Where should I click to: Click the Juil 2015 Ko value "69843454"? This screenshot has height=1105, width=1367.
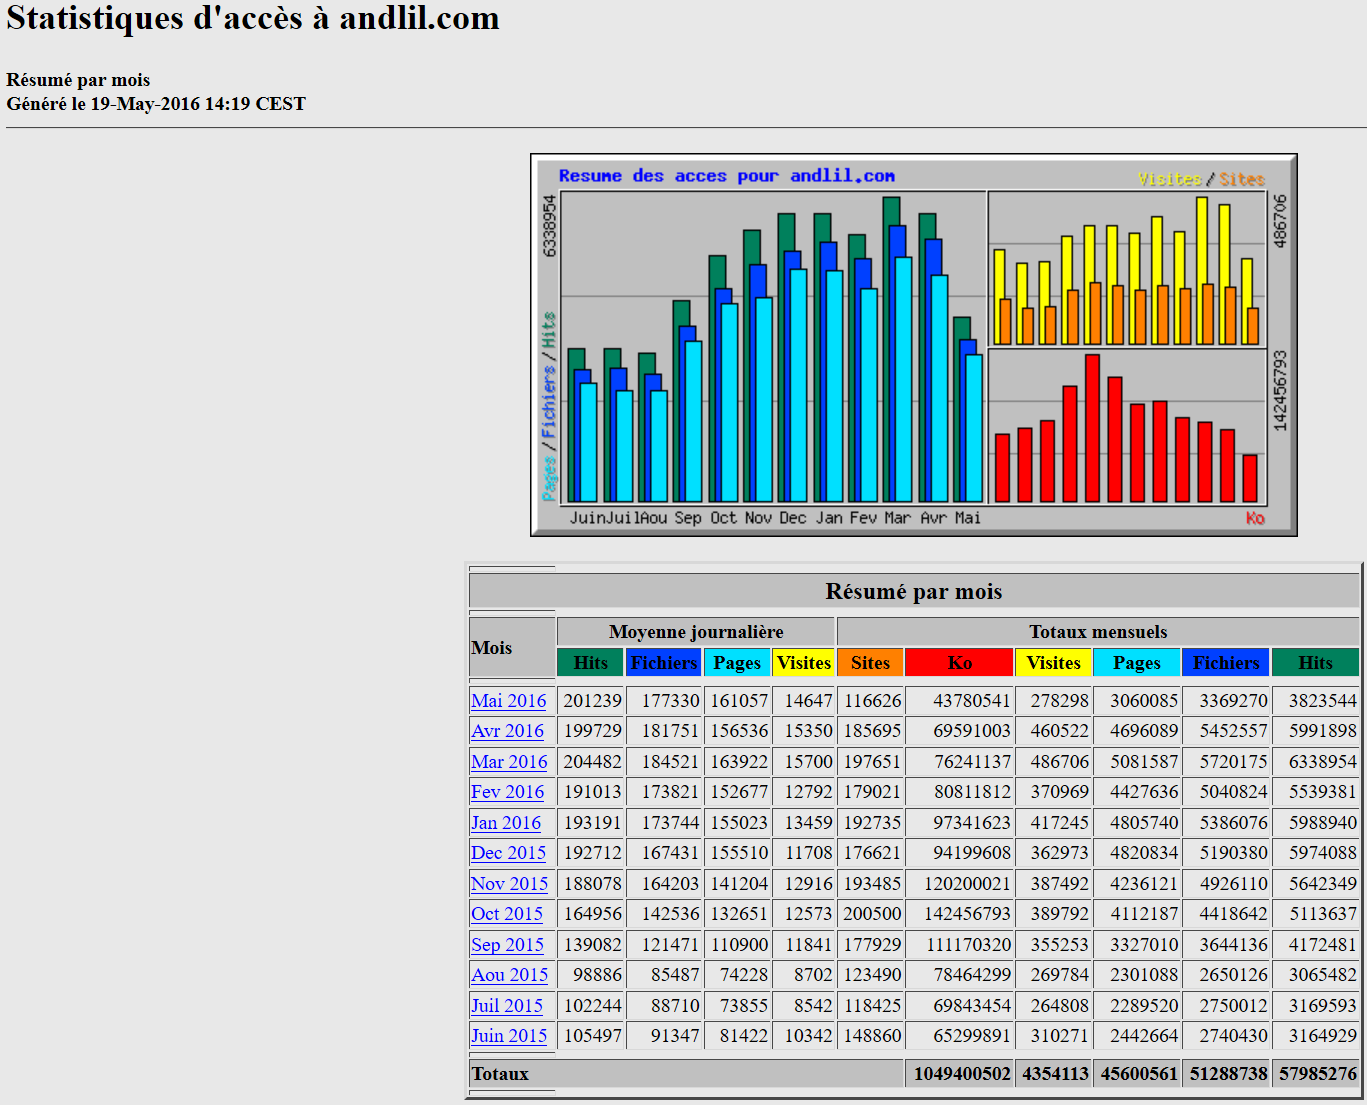(972, 1006)
